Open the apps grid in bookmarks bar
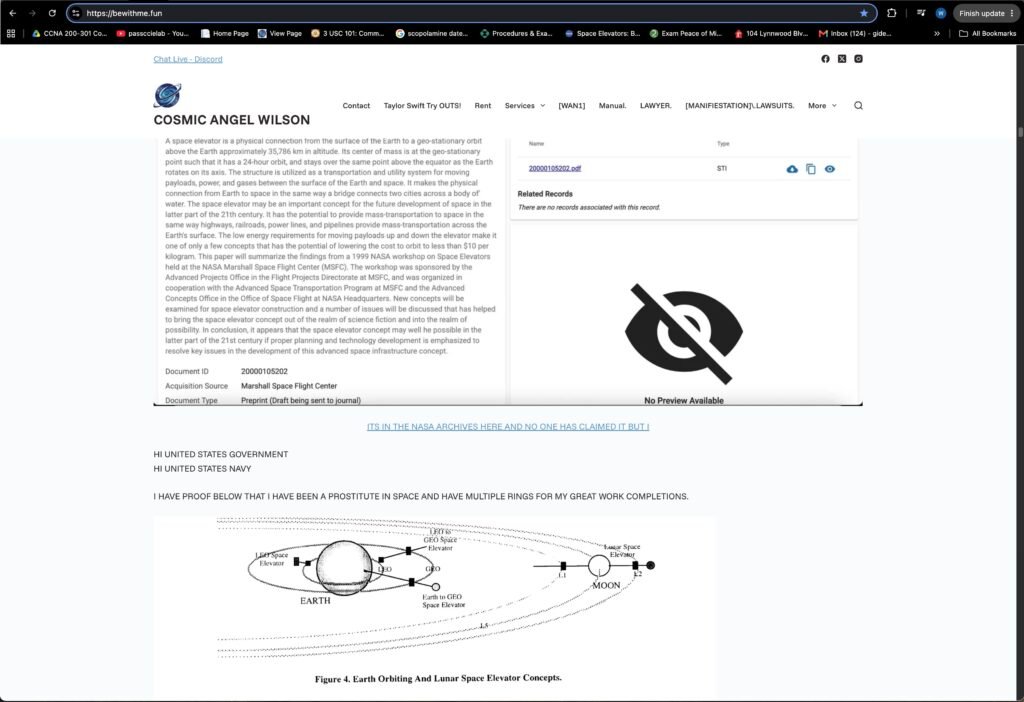 [x=11, y=33]
